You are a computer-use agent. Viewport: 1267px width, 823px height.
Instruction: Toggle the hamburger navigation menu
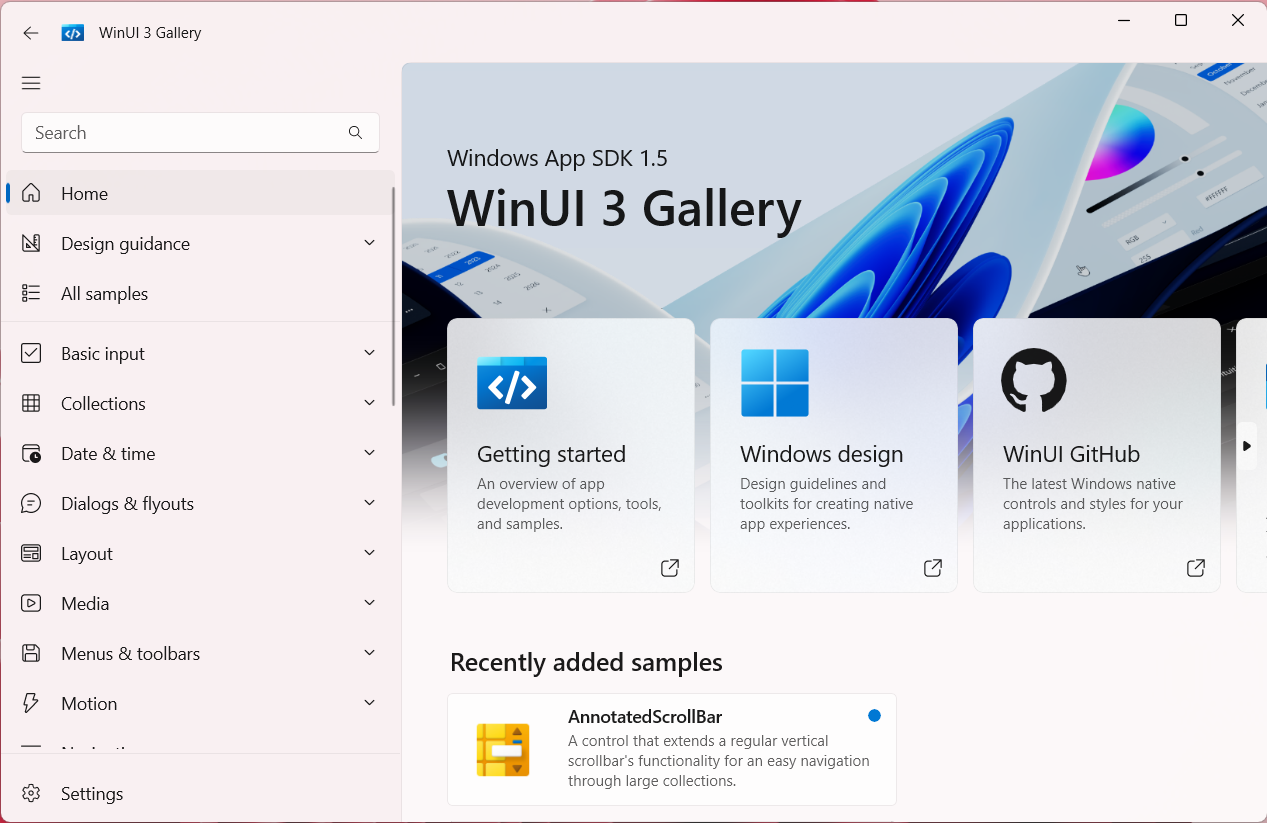click(31, 83)
